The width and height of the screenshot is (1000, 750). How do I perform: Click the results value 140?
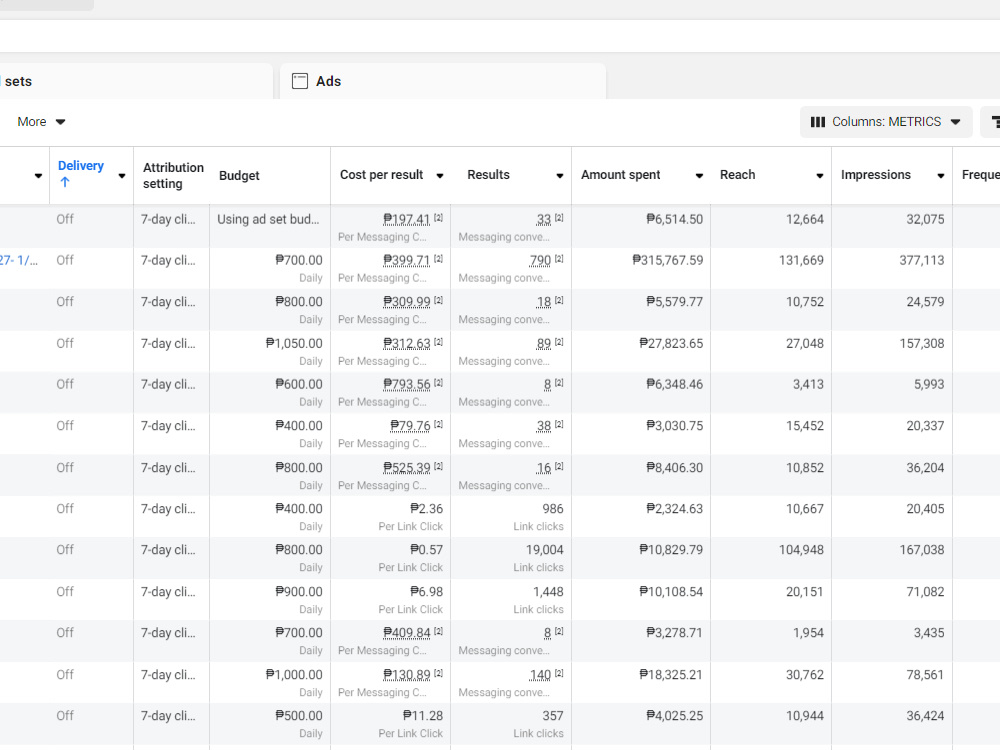click(x=540, y=675)
